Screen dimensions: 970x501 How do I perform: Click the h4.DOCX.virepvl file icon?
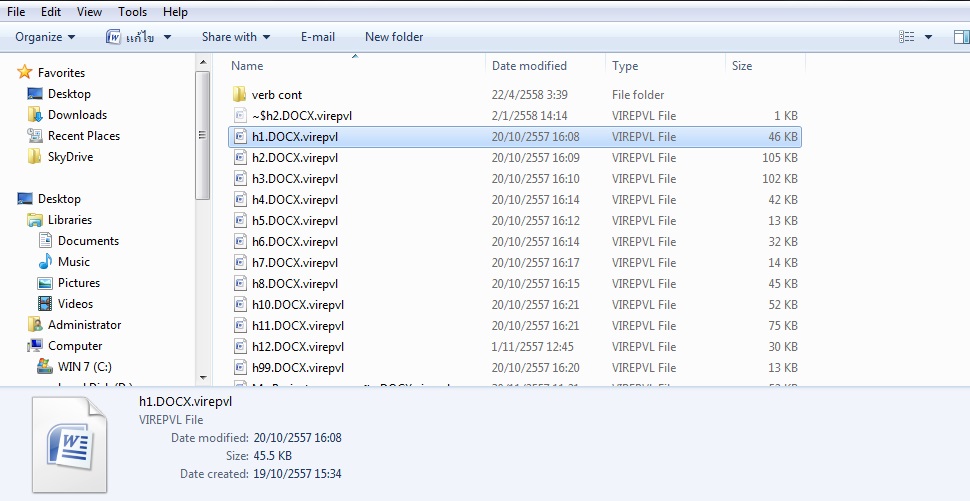tap(241, 200)
